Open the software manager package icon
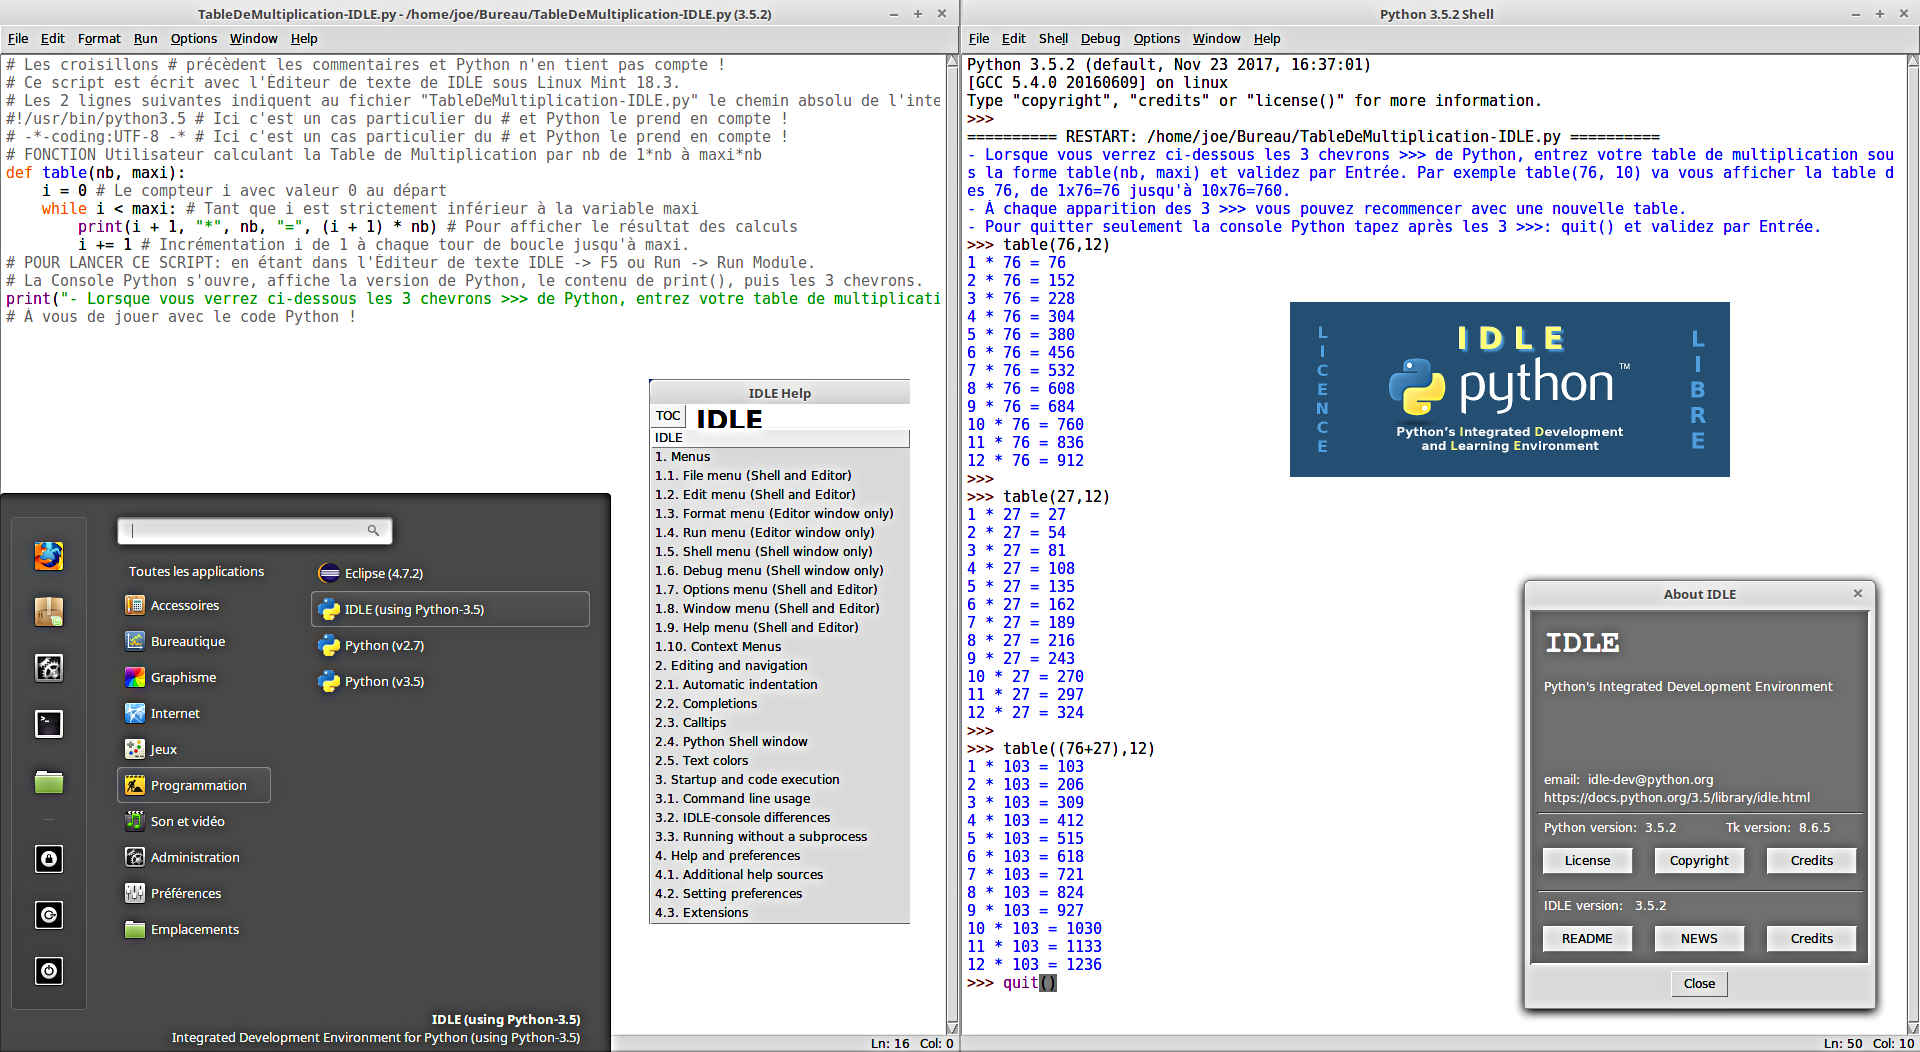Viewport: 1920px width, 1052px height. coord(48,611)
